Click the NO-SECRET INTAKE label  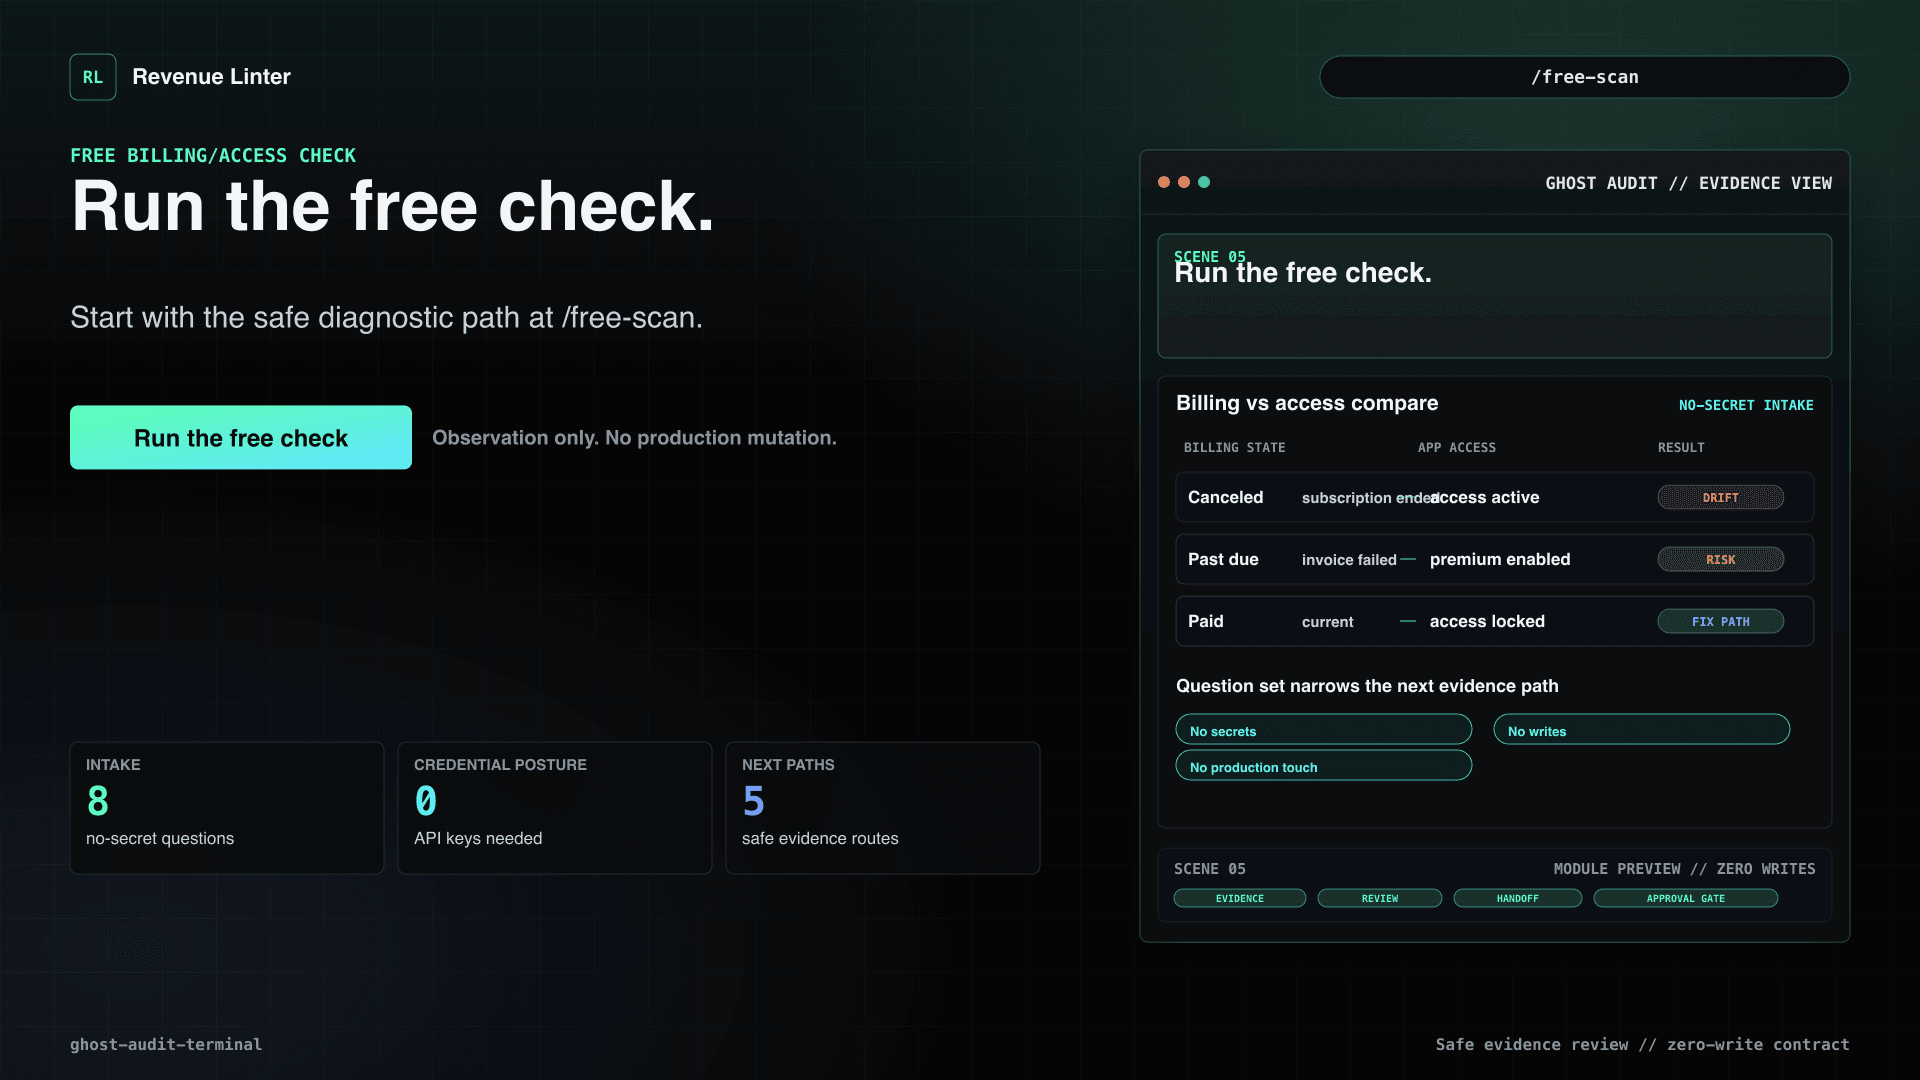coord(1745,405)
